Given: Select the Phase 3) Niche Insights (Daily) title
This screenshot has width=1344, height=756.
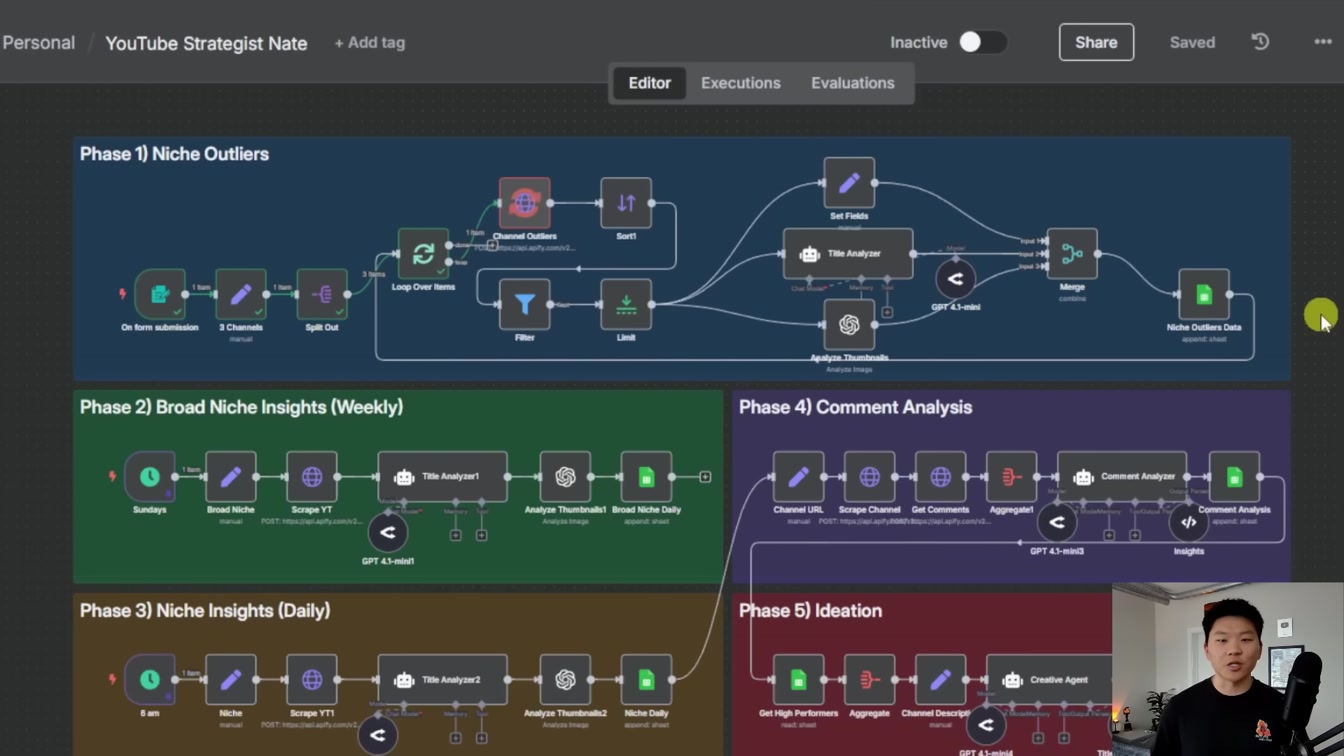Looking at the screenshot, I should click(205, 610).
